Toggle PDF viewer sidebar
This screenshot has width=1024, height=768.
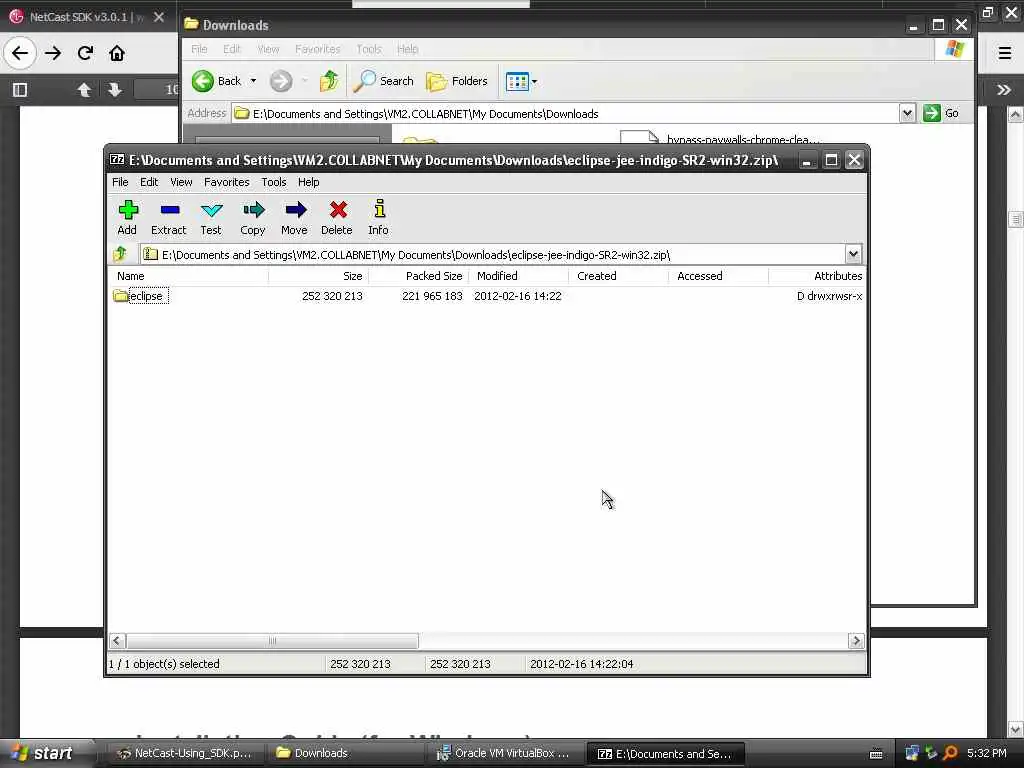point(20,89)
